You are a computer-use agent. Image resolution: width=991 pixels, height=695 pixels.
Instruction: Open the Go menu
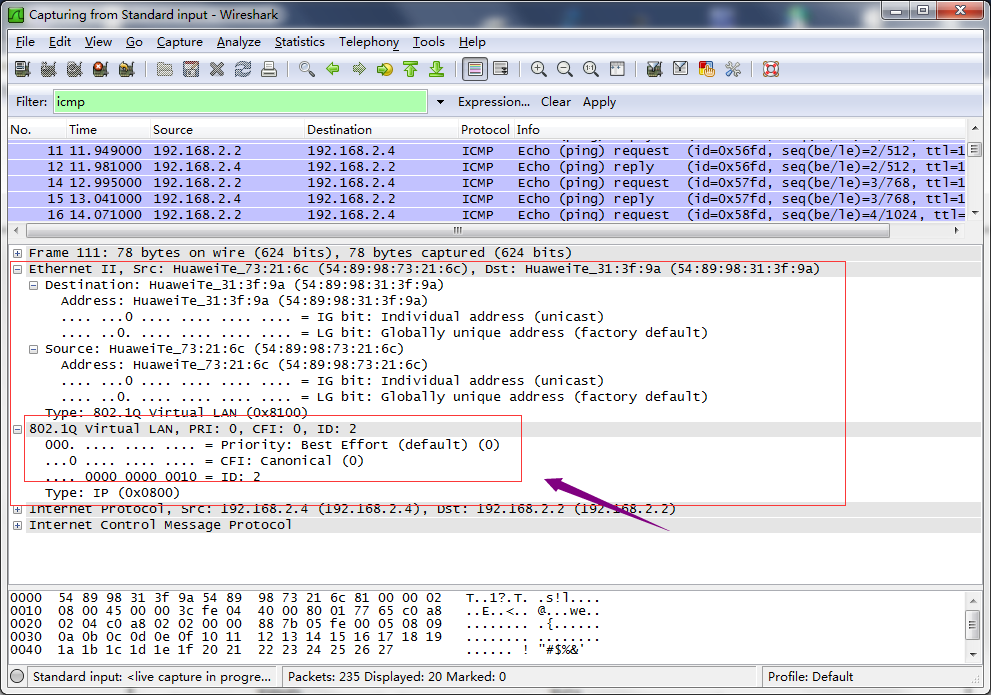point(134,42)
